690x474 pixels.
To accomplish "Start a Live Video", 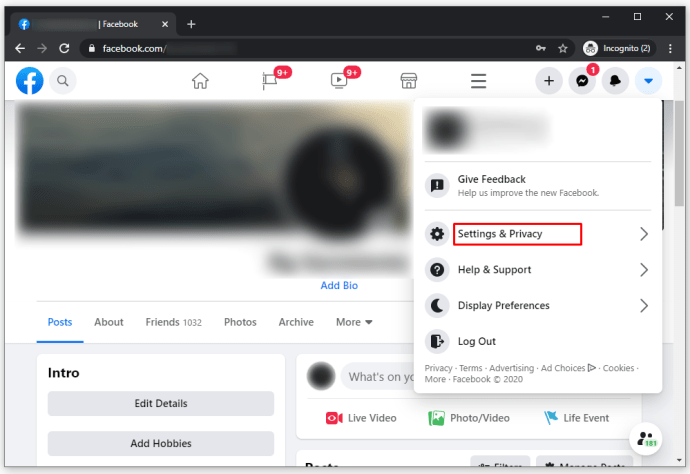I will point(361,418).
